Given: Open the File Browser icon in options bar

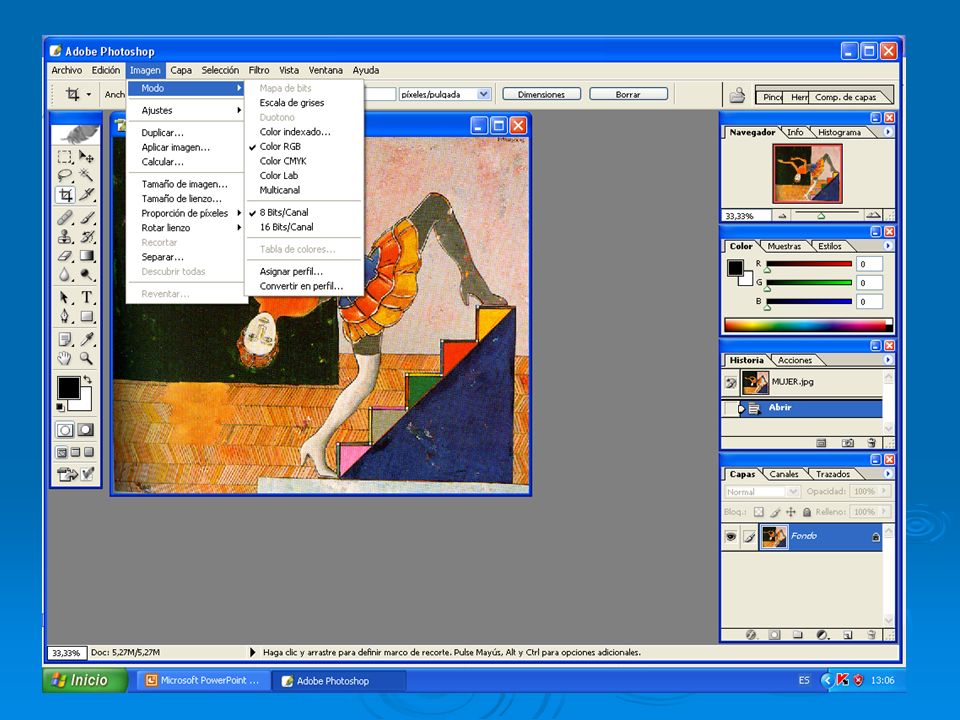Looking at the screenshot, I should 738,95.
